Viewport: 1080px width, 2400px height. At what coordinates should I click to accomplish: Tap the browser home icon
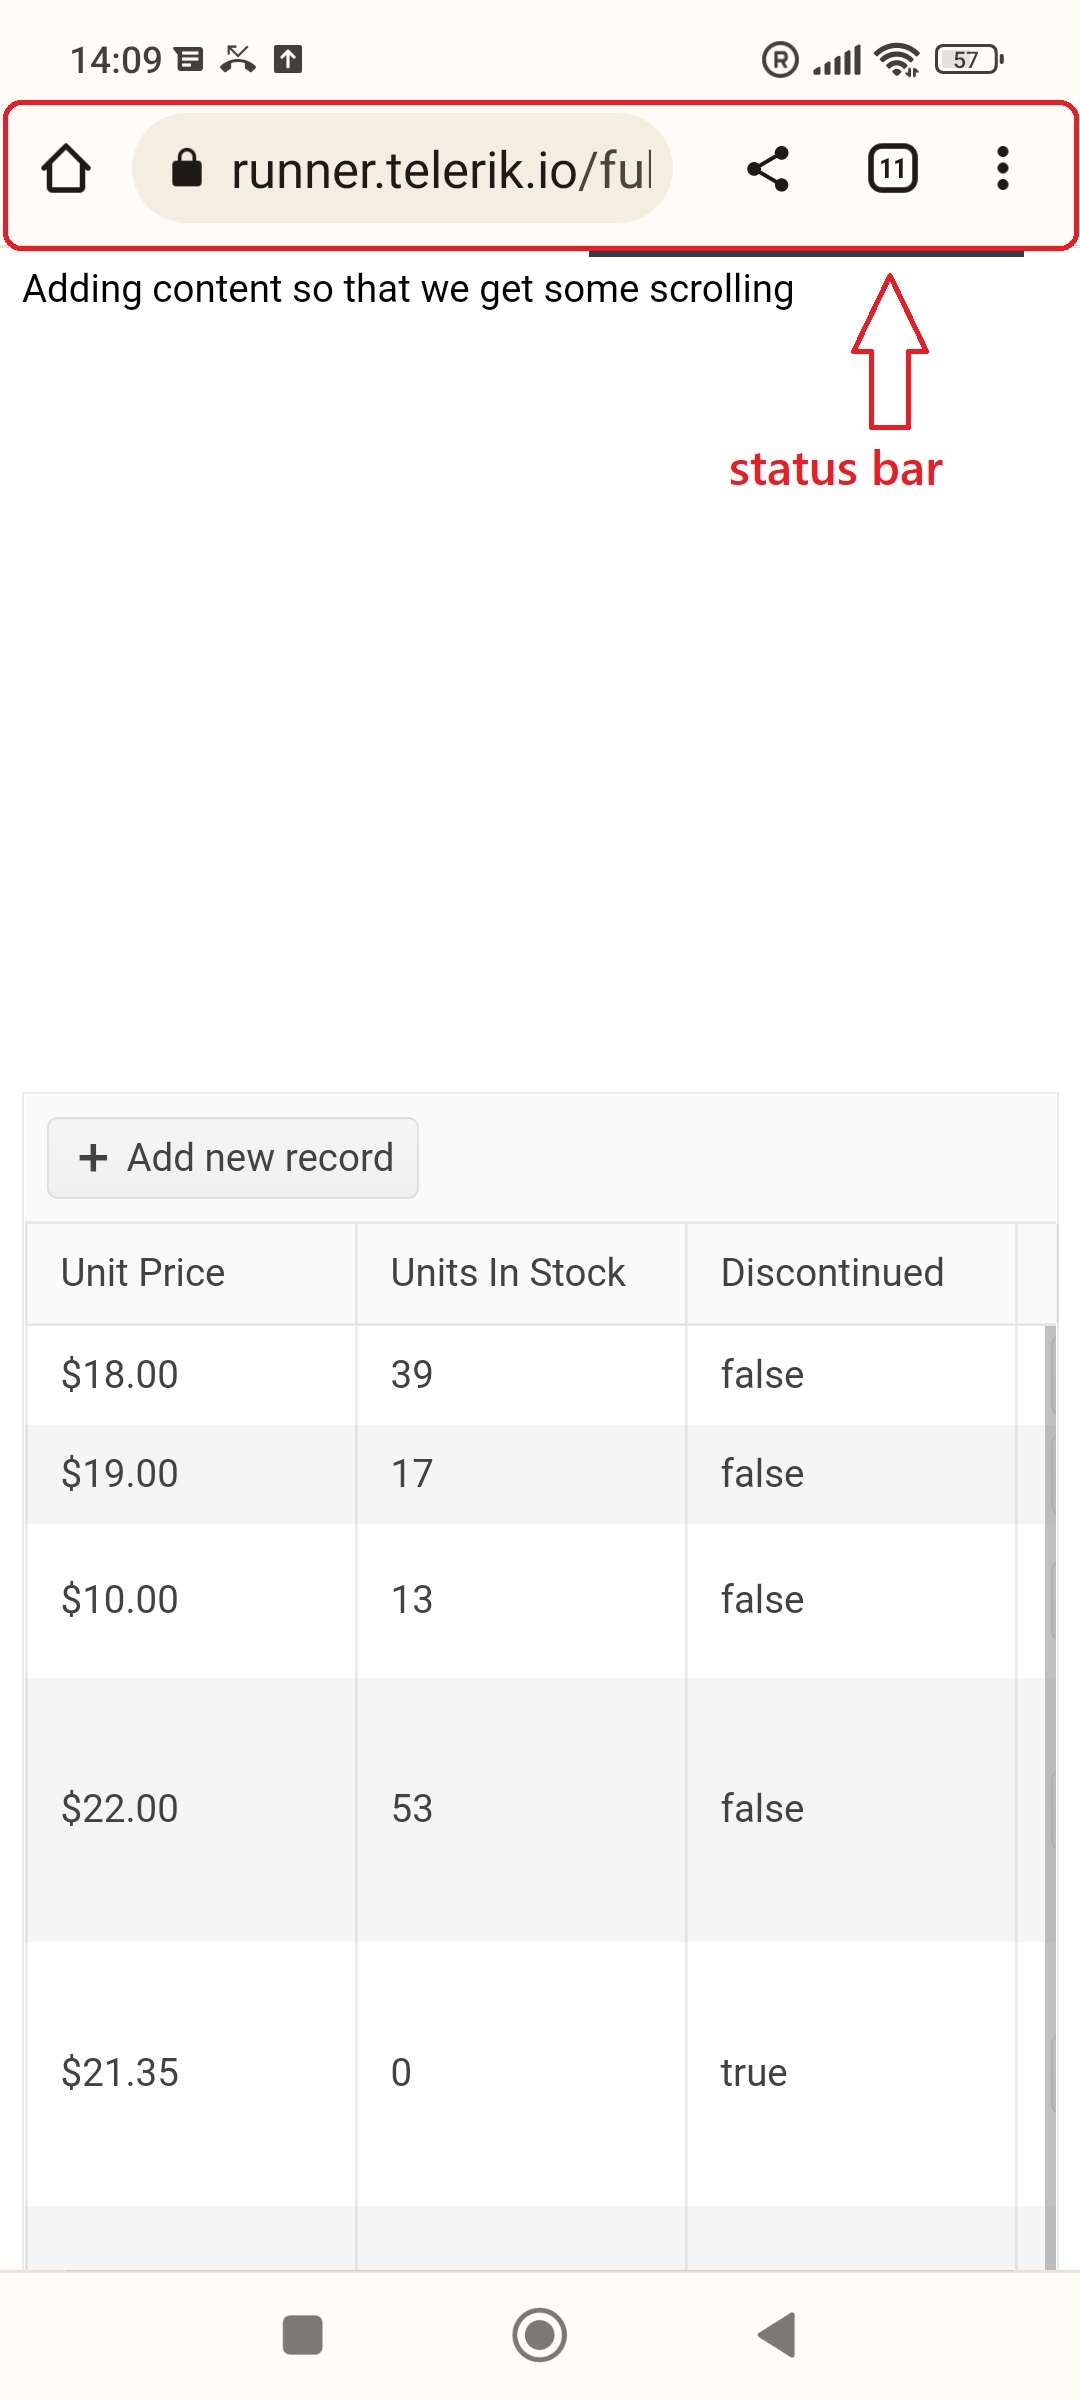pos(66,168)
